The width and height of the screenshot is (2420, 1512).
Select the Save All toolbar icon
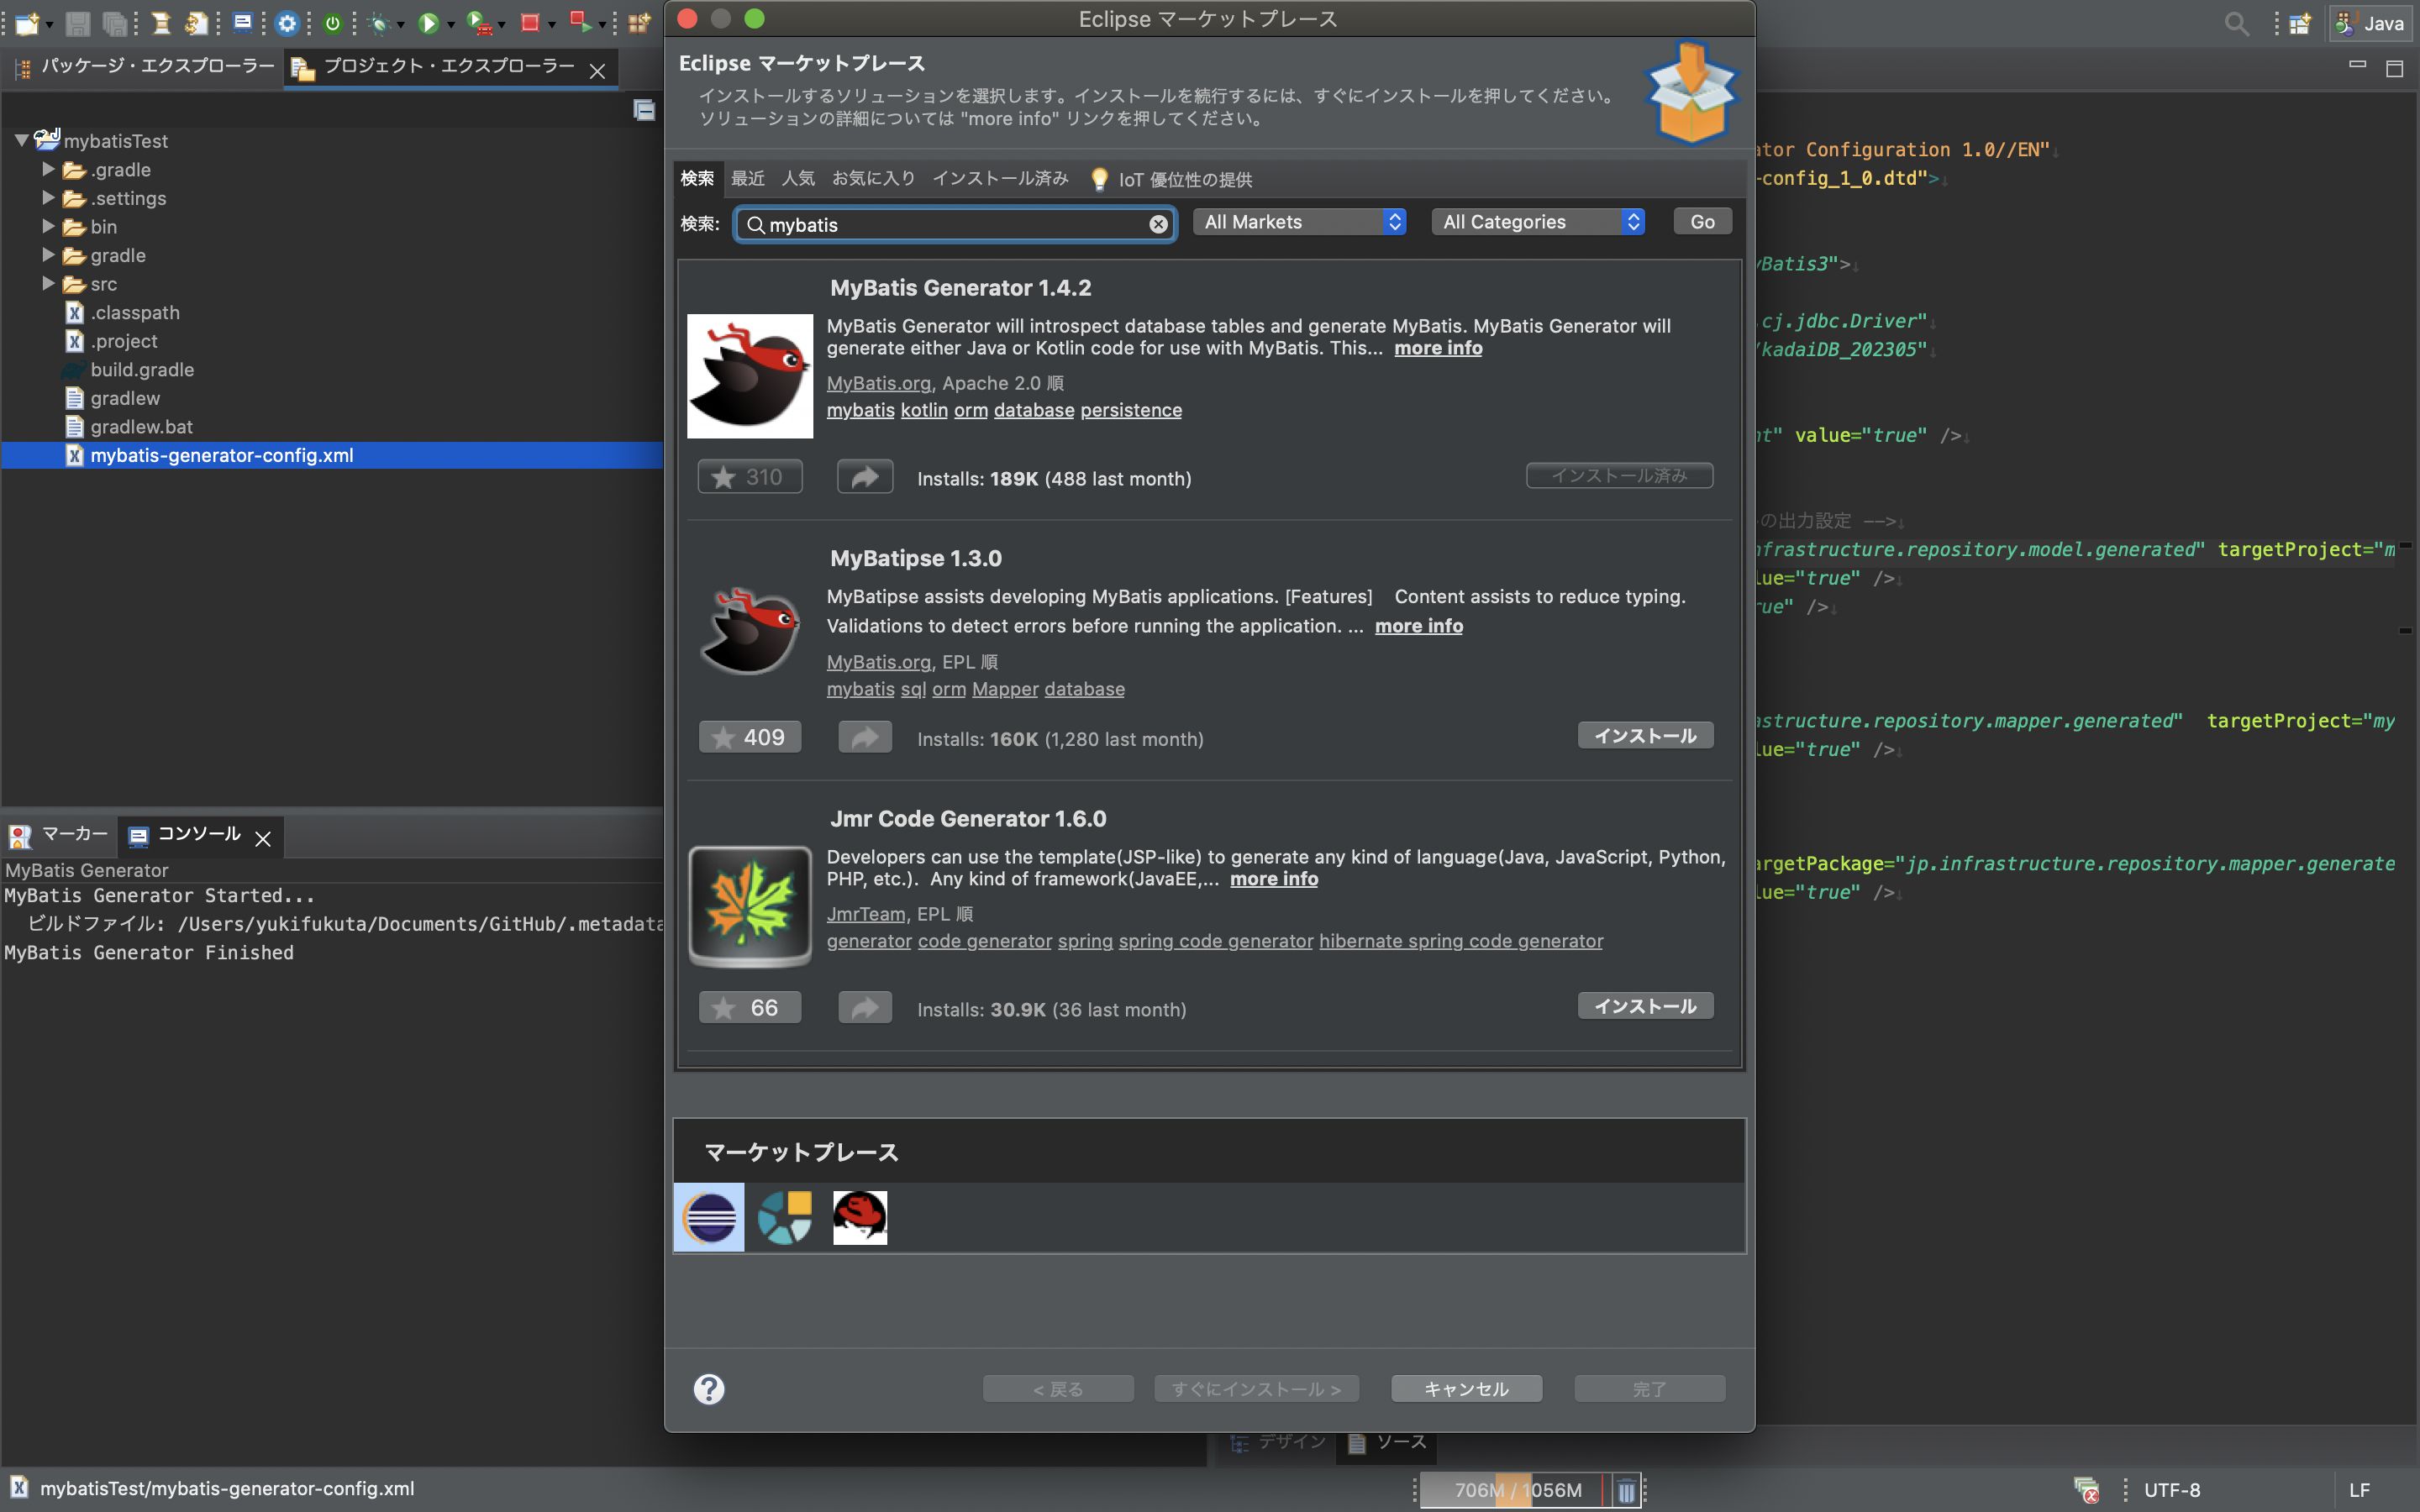pyautogui.click(x=116, y=25)
